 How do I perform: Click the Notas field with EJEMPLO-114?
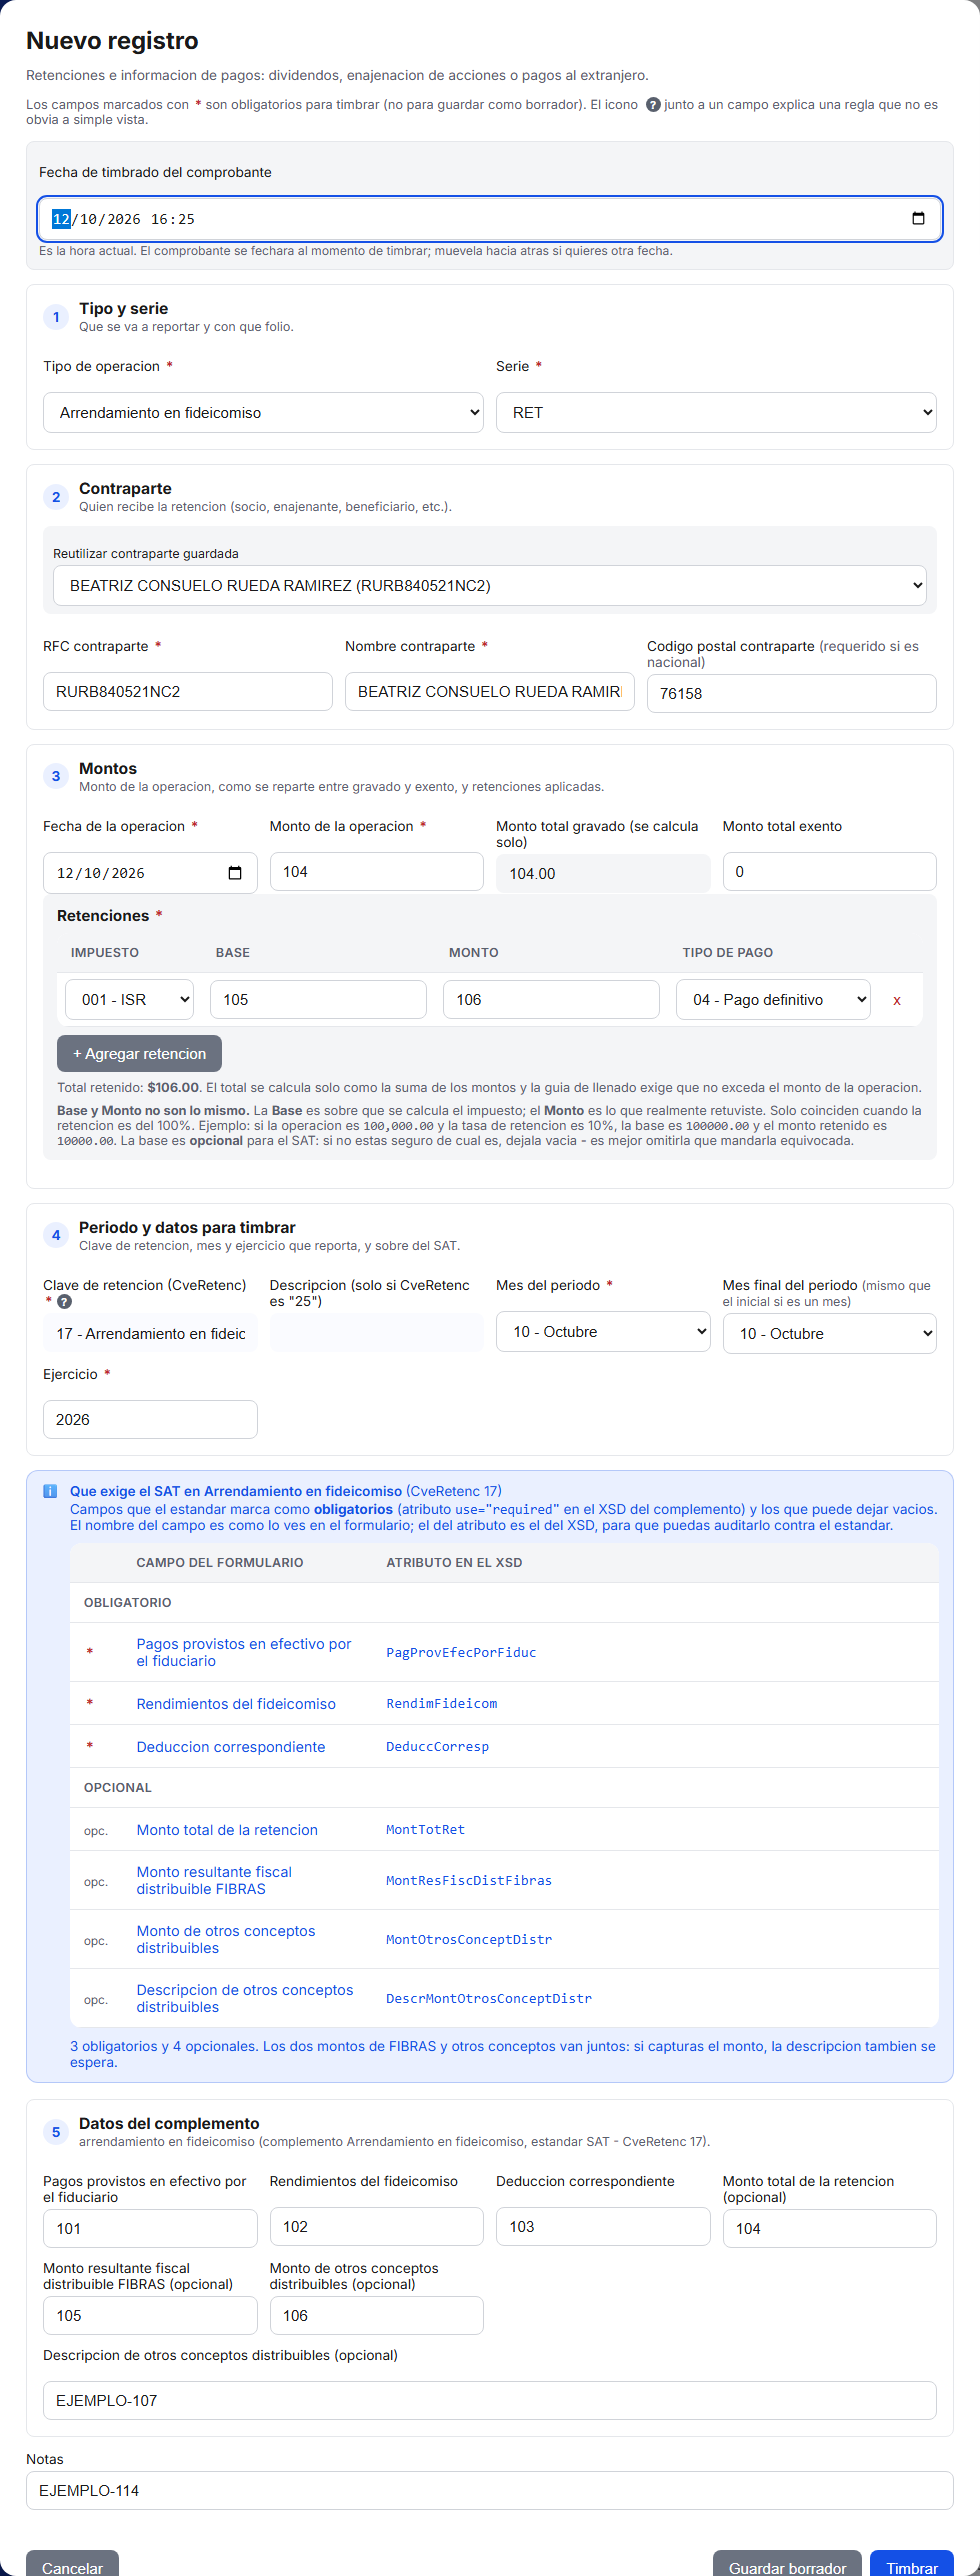click(x=490, y=2491)
